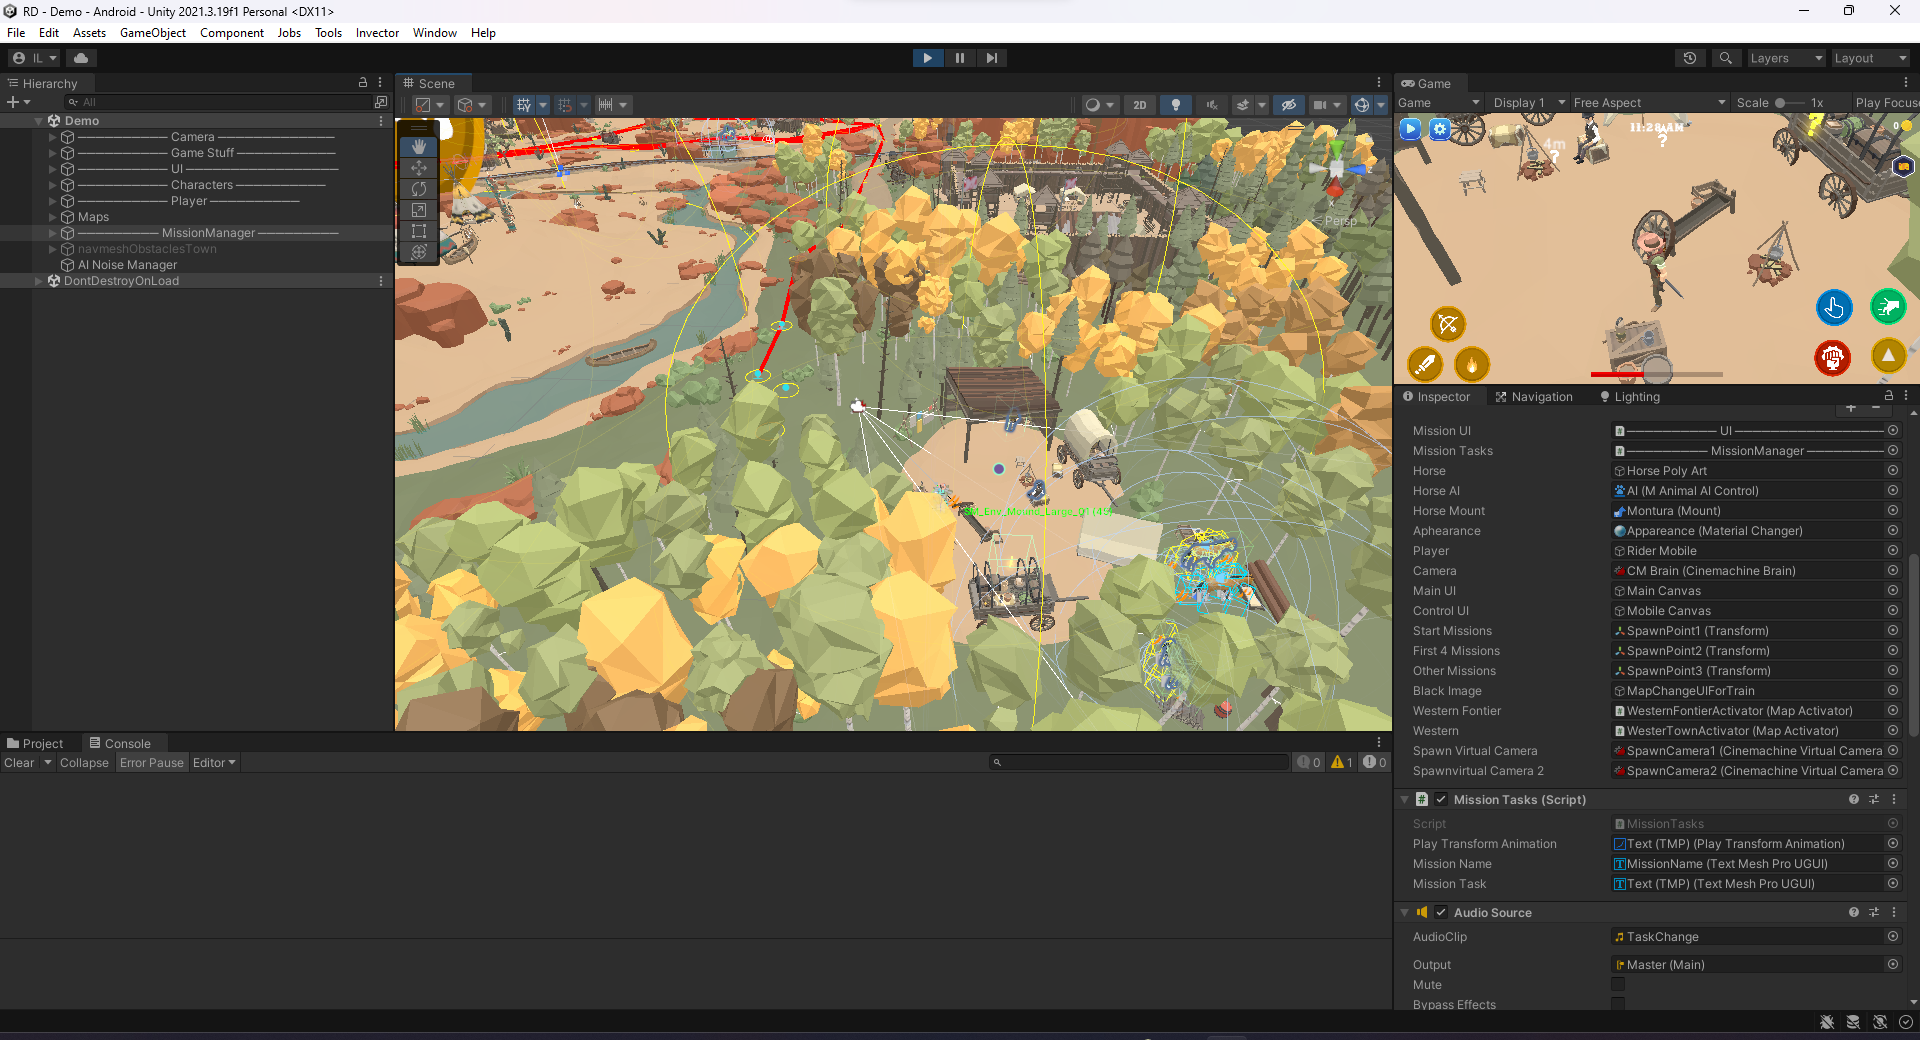The image size is (1920, 1040).
Task: Open the Account menu icon in the top toolbar
Action: [x=34, y=58]
